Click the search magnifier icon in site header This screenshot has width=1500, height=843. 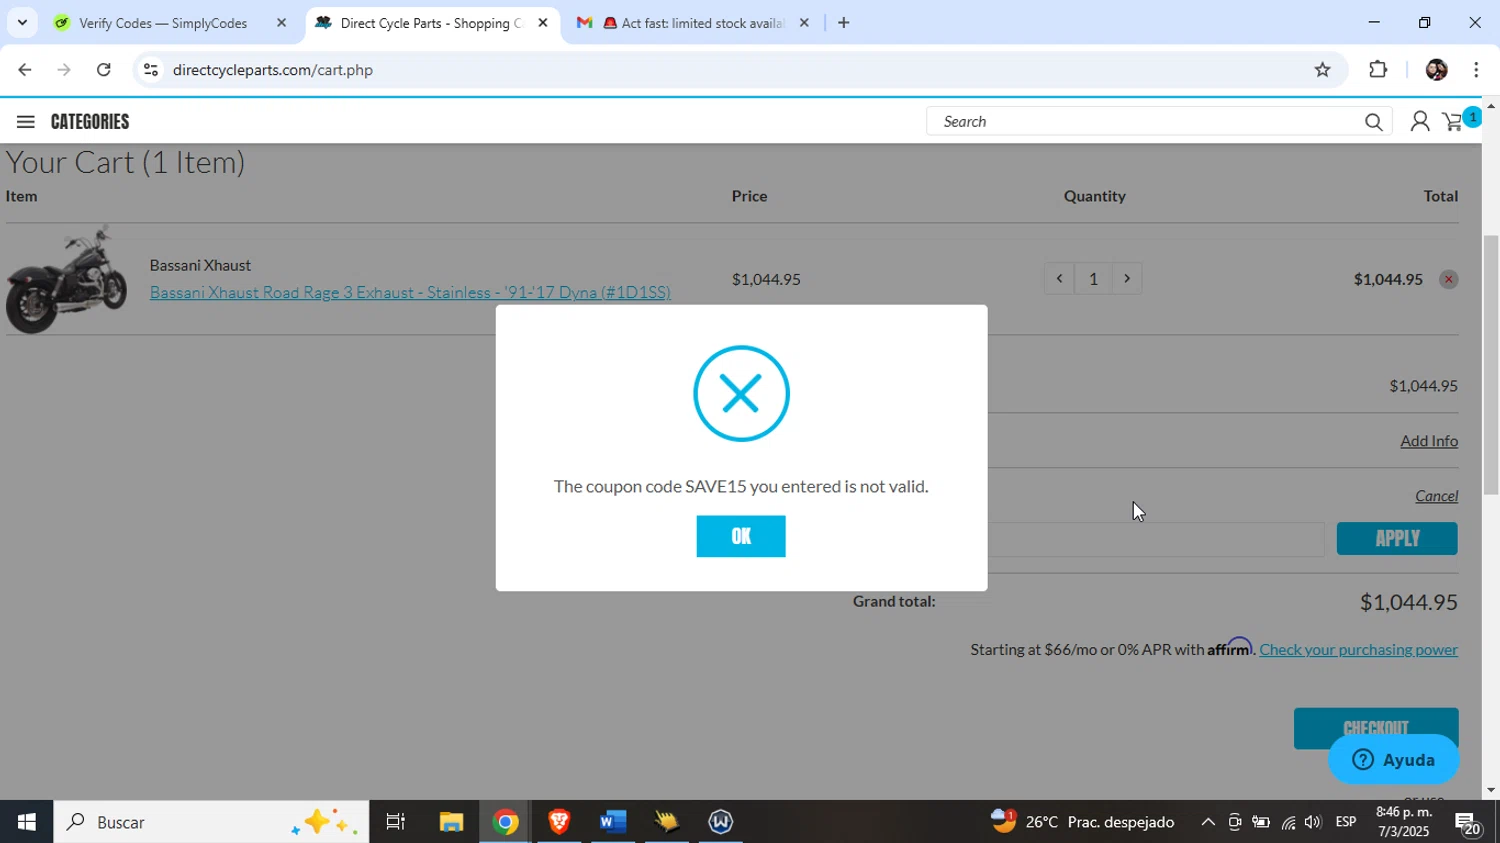(x=1373, y=122)
